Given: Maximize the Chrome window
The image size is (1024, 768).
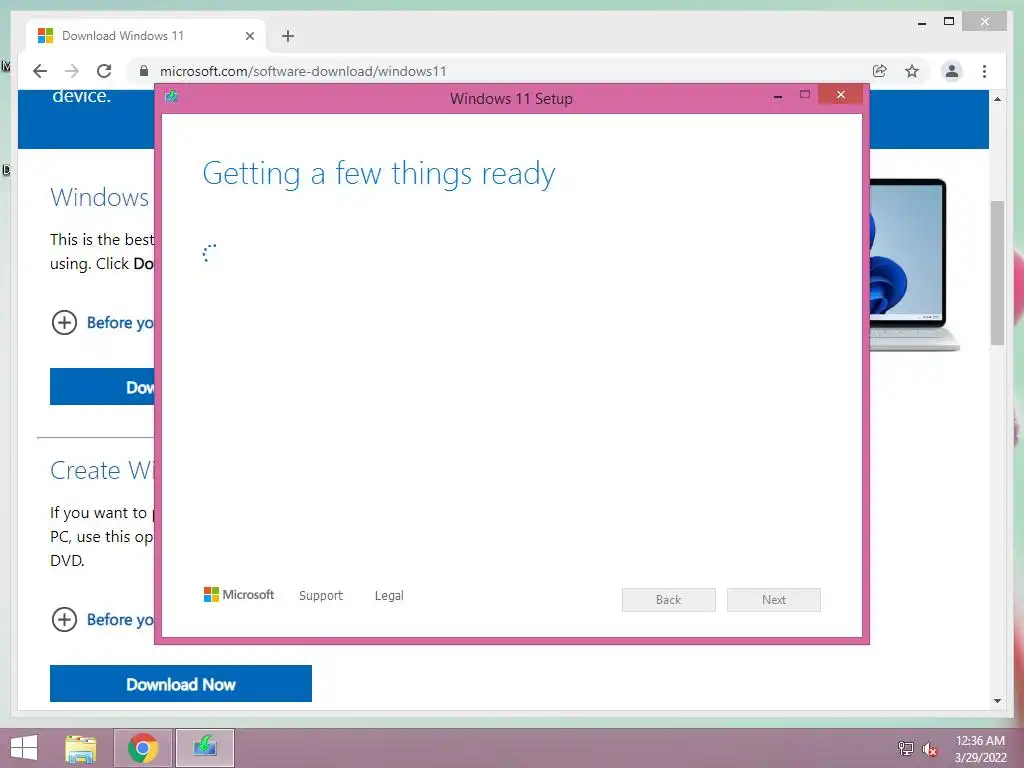Looking at the screenshot, I should pos(949,22).
